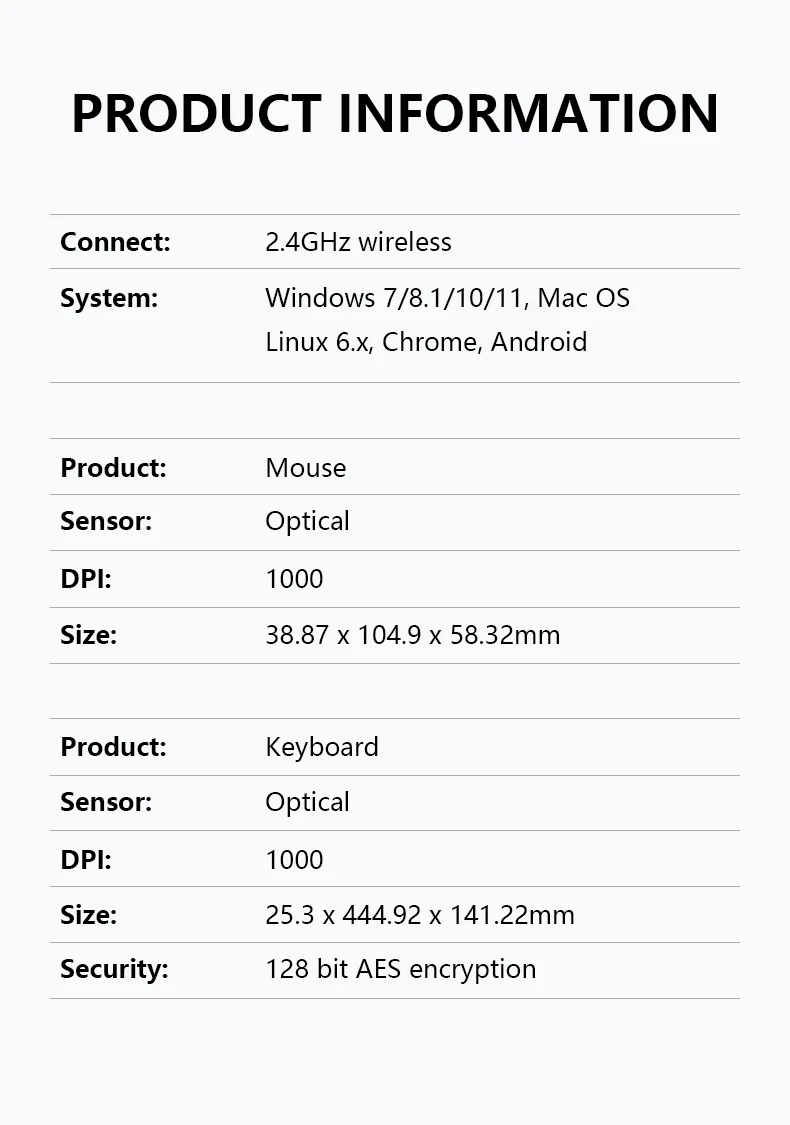Viewport: 790px width, 1125px height.
Task: Click the Keyboard product value
Action: pyautogui.click(x=321, y=747)
